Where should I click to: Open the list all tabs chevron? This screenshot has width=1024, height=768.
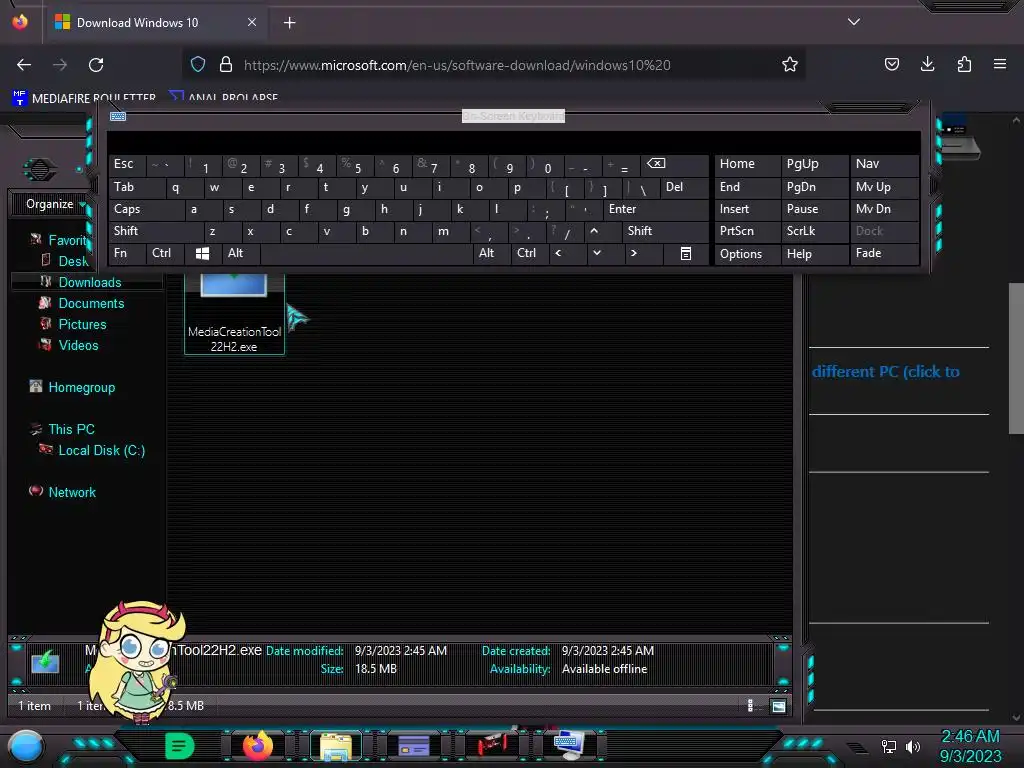pyautogui.click(x=854, y=22)
